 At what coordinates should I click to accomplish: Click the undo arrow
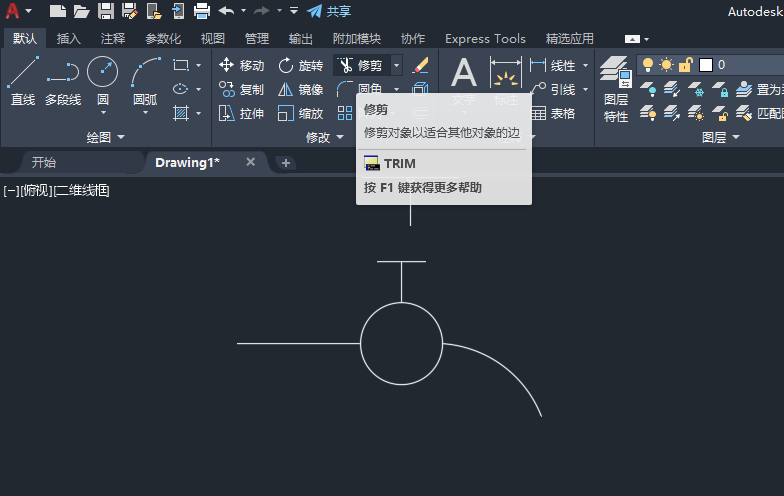tap(226, 10)
